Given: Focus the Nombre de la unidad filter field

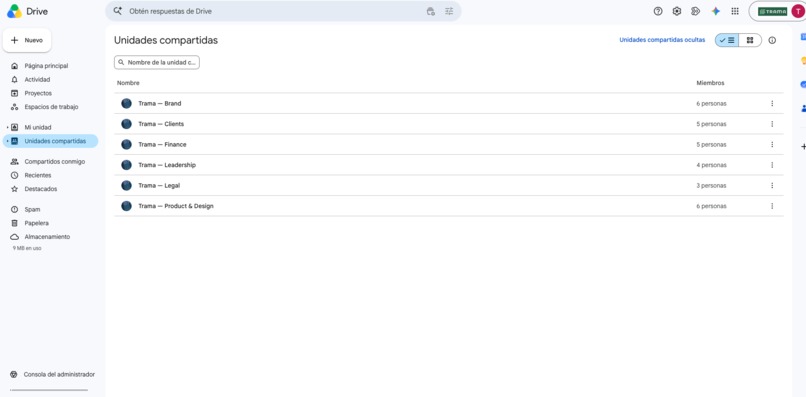Looking at the screenshot, I should click(157, 62).
